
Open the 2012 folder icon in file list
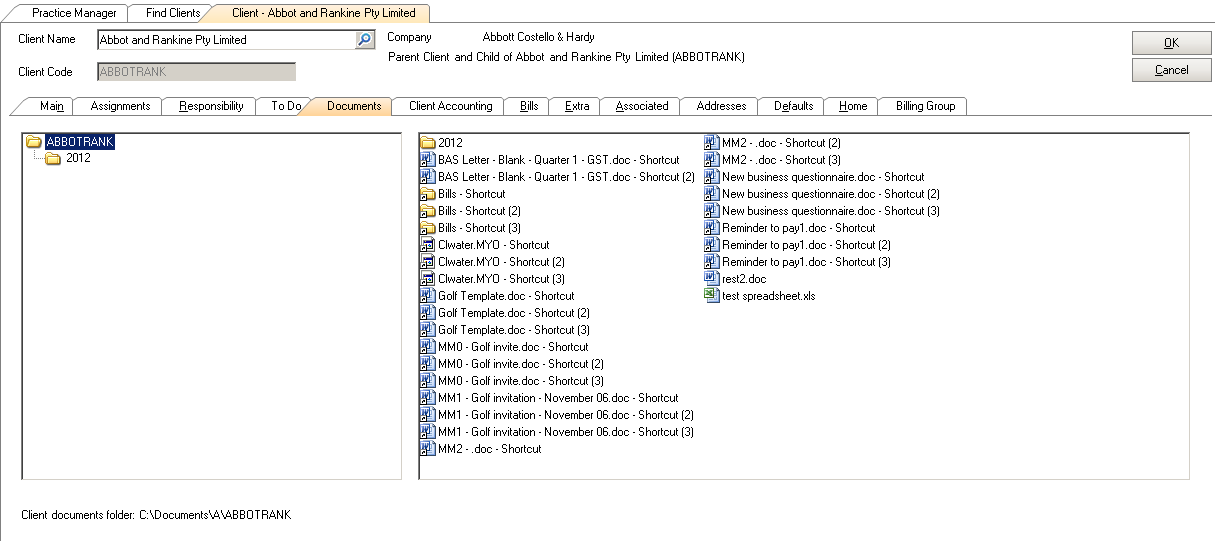pos(427,143)
